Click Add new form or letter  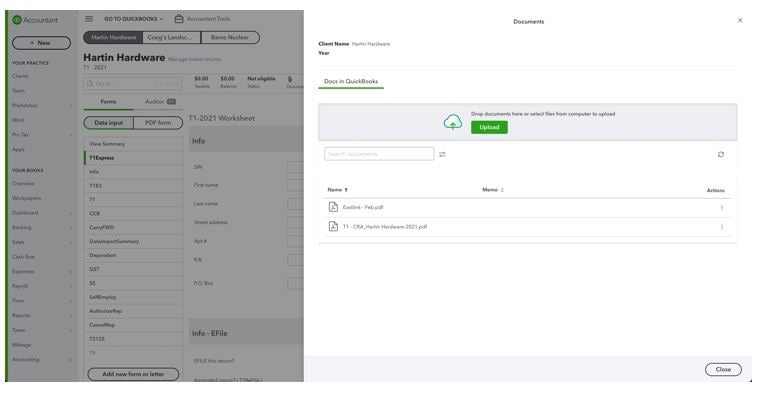coord(133,374)
